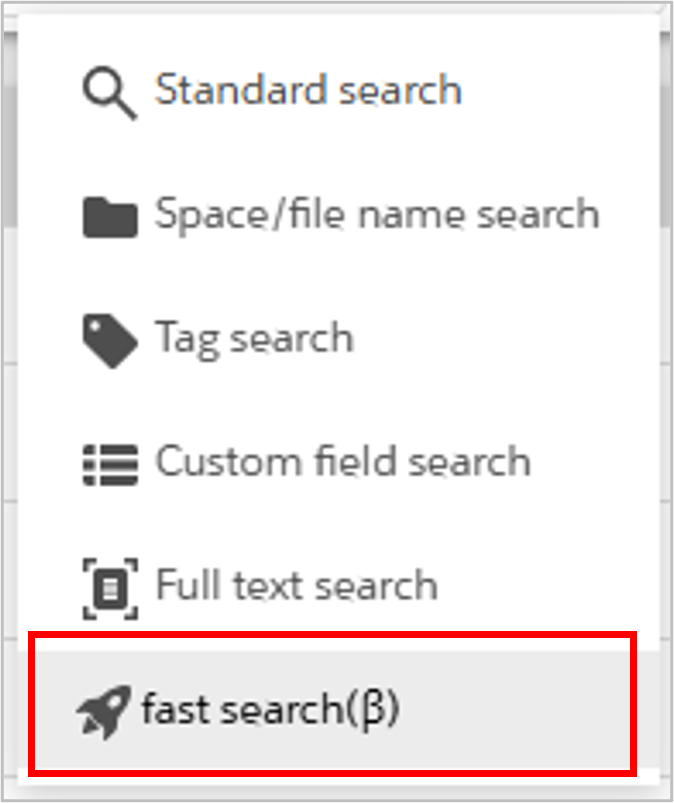
Task: Choose Space/file name search from the menu
Action: pos(376,214)
